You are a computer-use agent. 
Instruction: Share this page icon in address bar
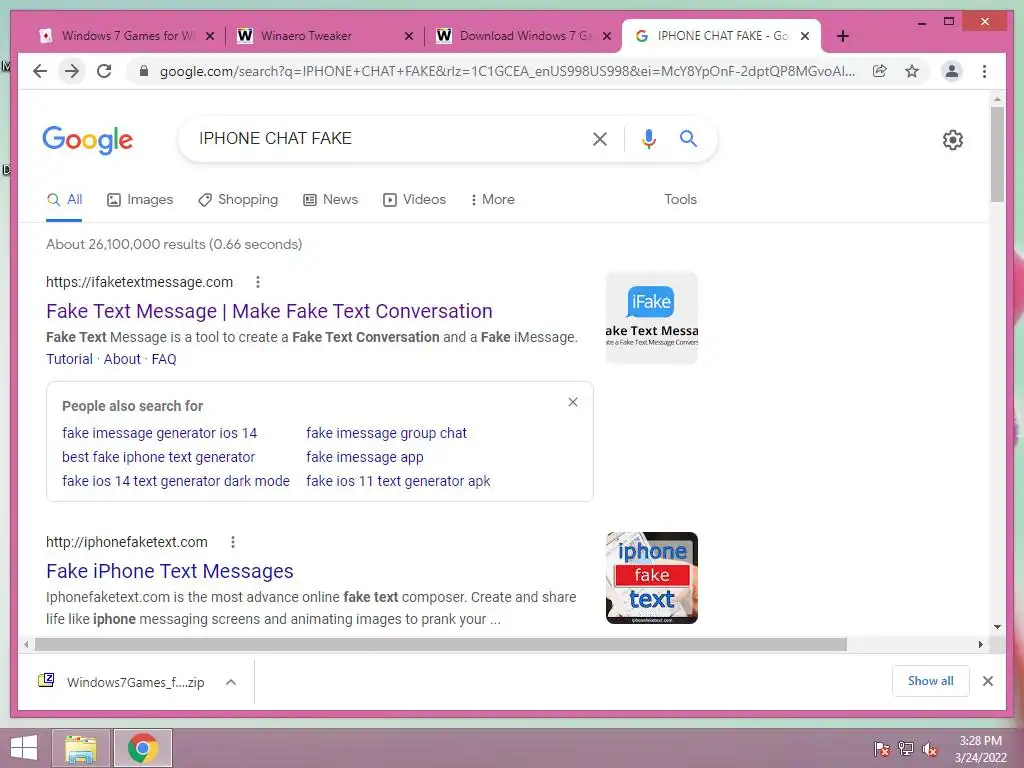880,71
